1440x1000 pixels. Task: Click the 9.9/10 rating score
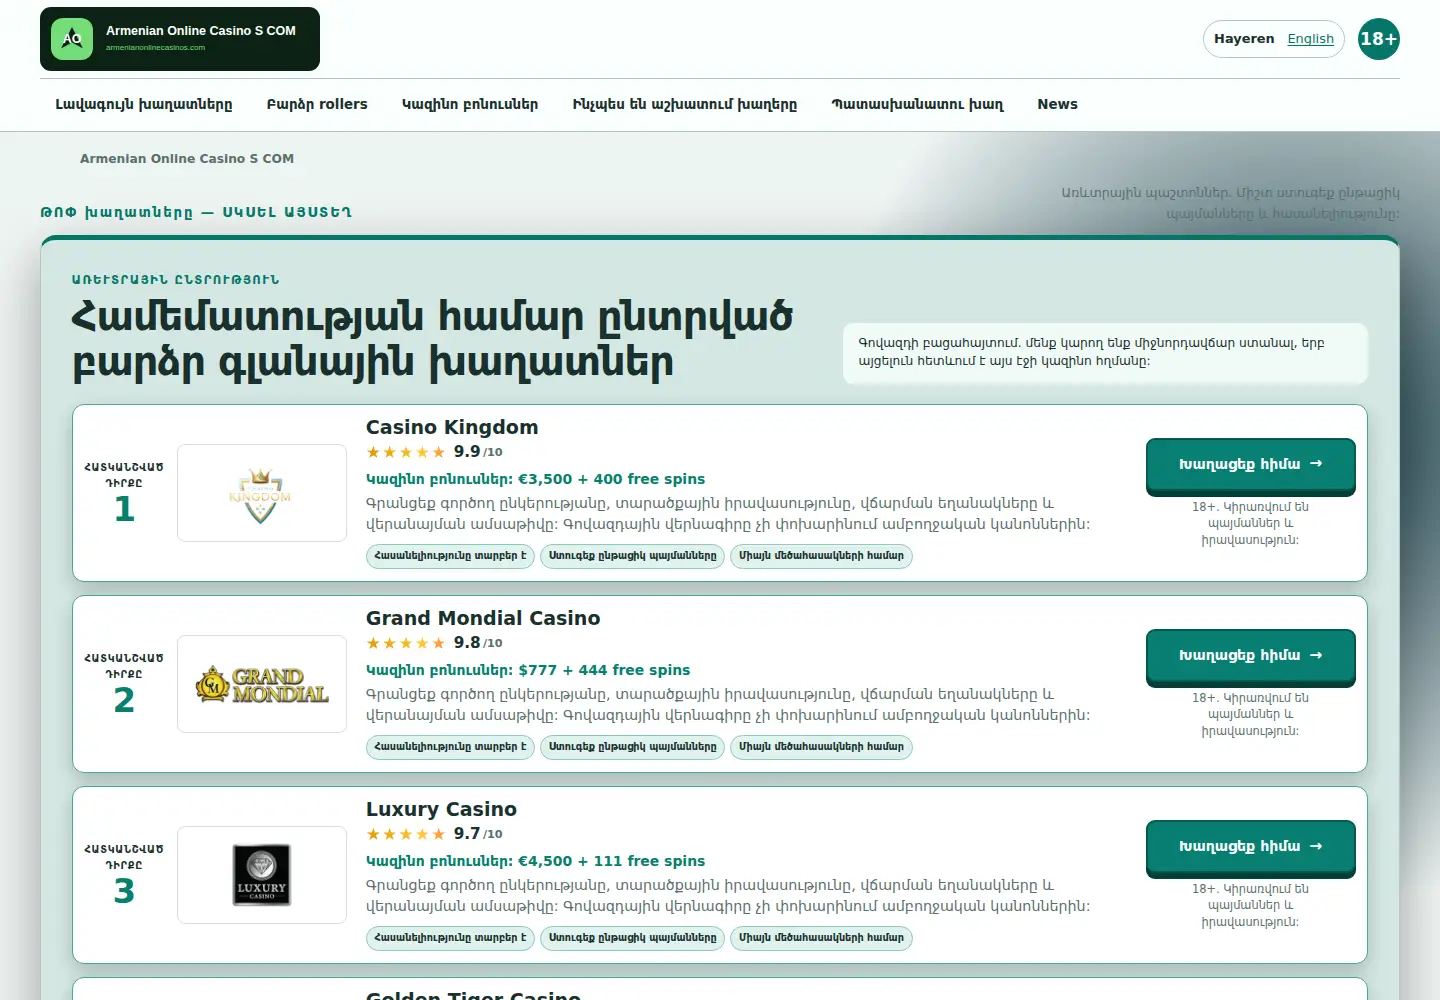[x=478, y=452]
